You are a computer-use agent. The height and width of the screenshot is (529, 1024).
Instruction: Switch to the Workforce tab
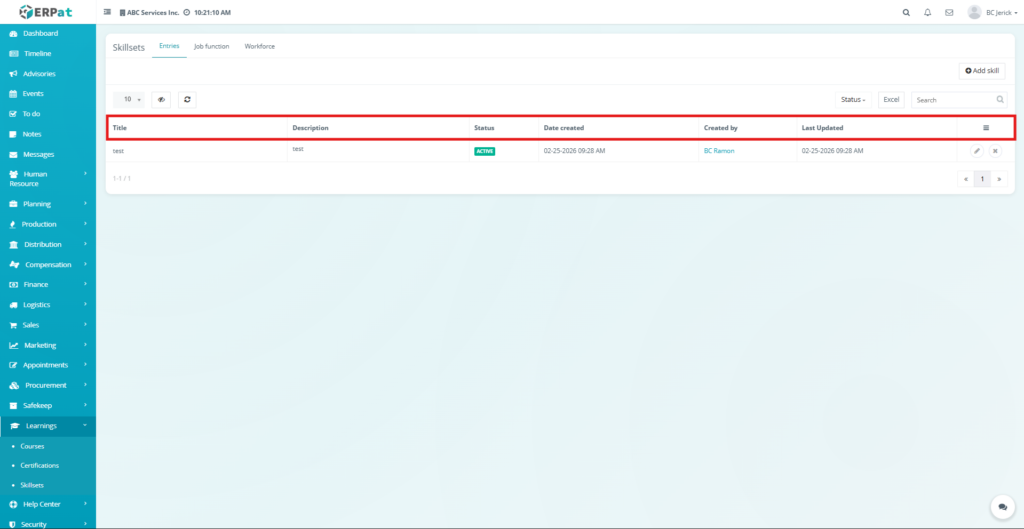point(259,47)
